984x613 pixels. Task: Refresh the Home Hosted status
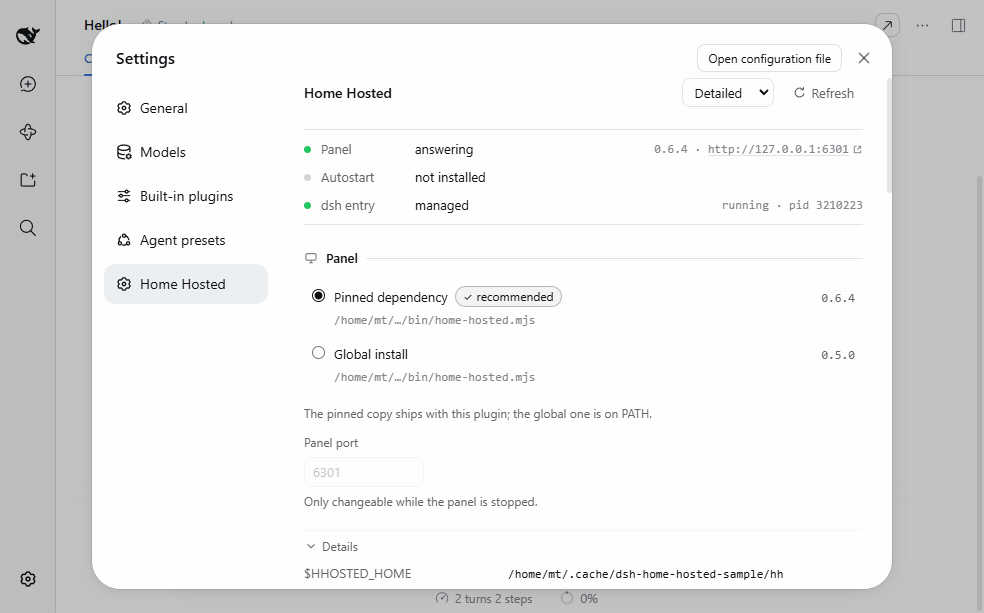click(x=824, y=93)
